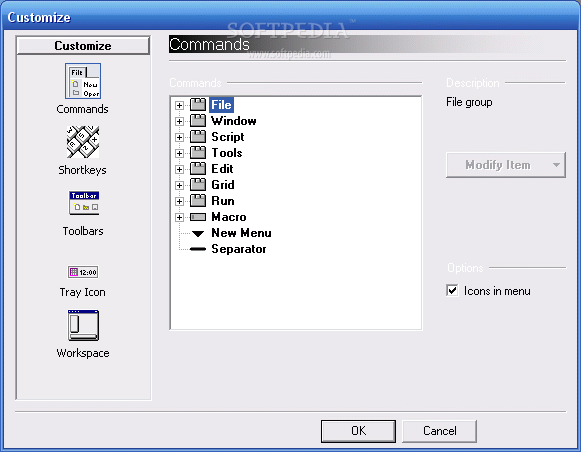Expand the File tree node
This screenshot has height=452, width=581.
coord(179,105)
